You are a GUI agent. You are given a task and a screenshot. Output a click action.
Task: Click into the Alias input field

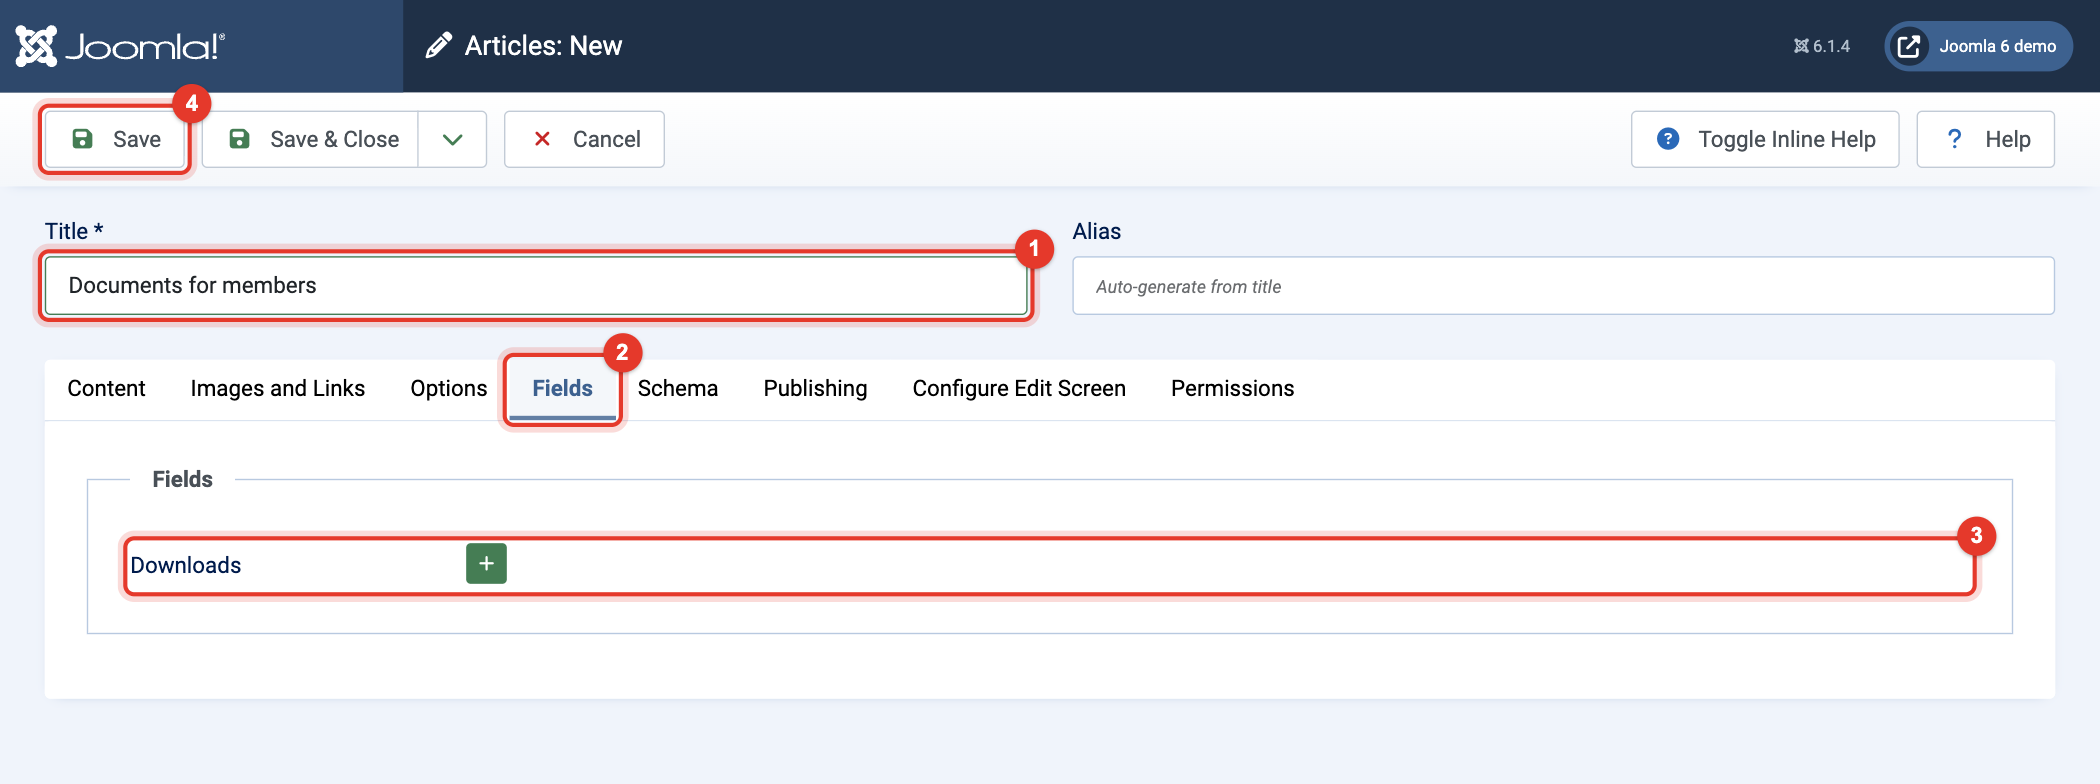(1563, 286)
